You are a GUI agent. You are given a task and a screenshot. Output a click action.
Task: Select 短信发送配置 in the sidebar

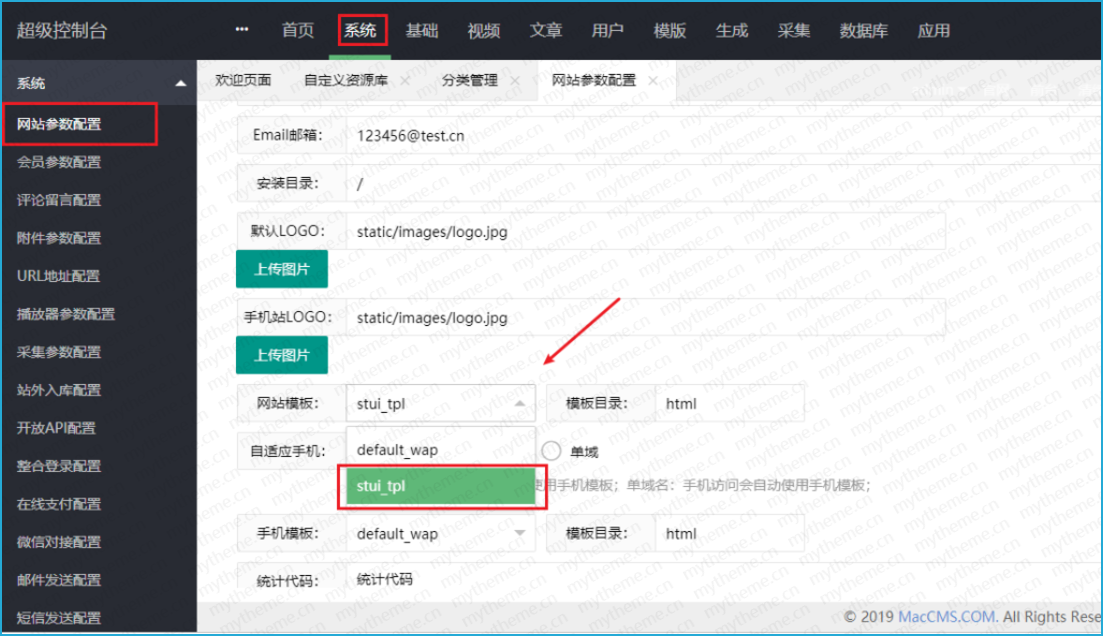pyautogui.click(x=59, y=618)
